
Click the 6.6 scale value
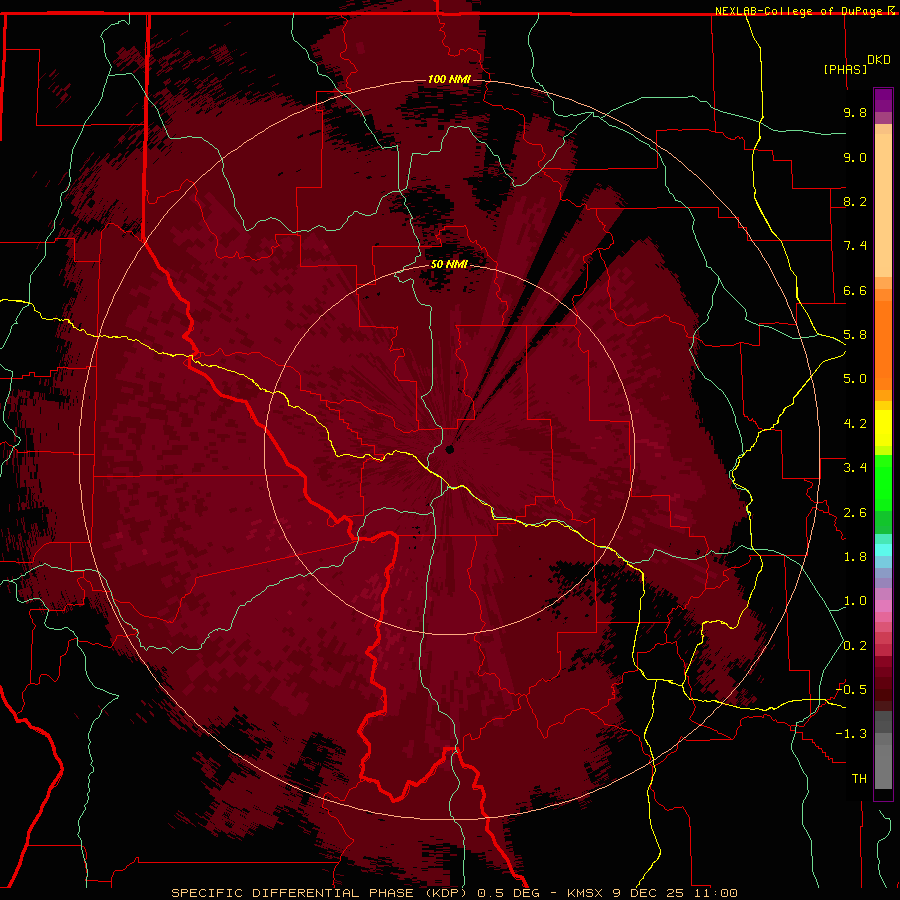pyautogui.click(x=855, y=290)
